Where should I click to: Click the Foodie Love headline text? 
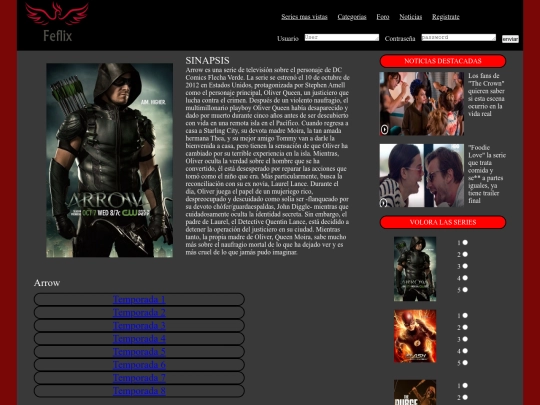[487, 174]
